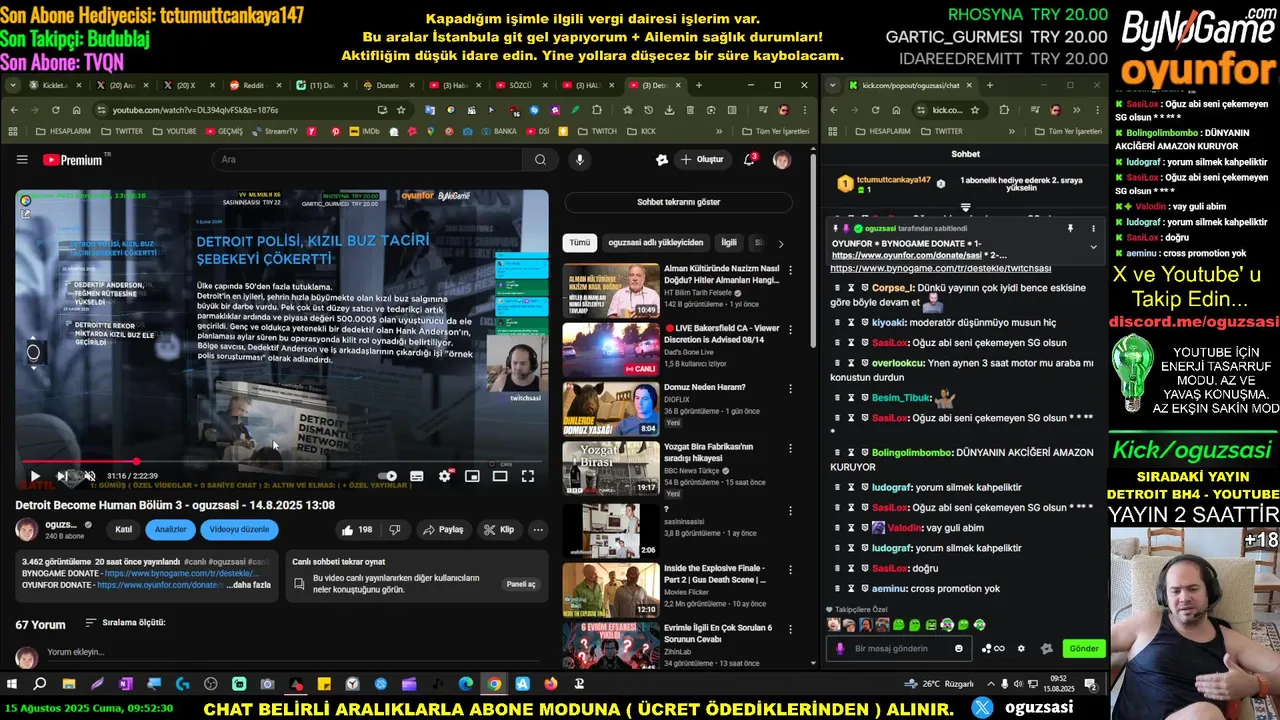The image size is (1280, 720).
Task: Share the video via Paylaş
Action: [443, 529]
